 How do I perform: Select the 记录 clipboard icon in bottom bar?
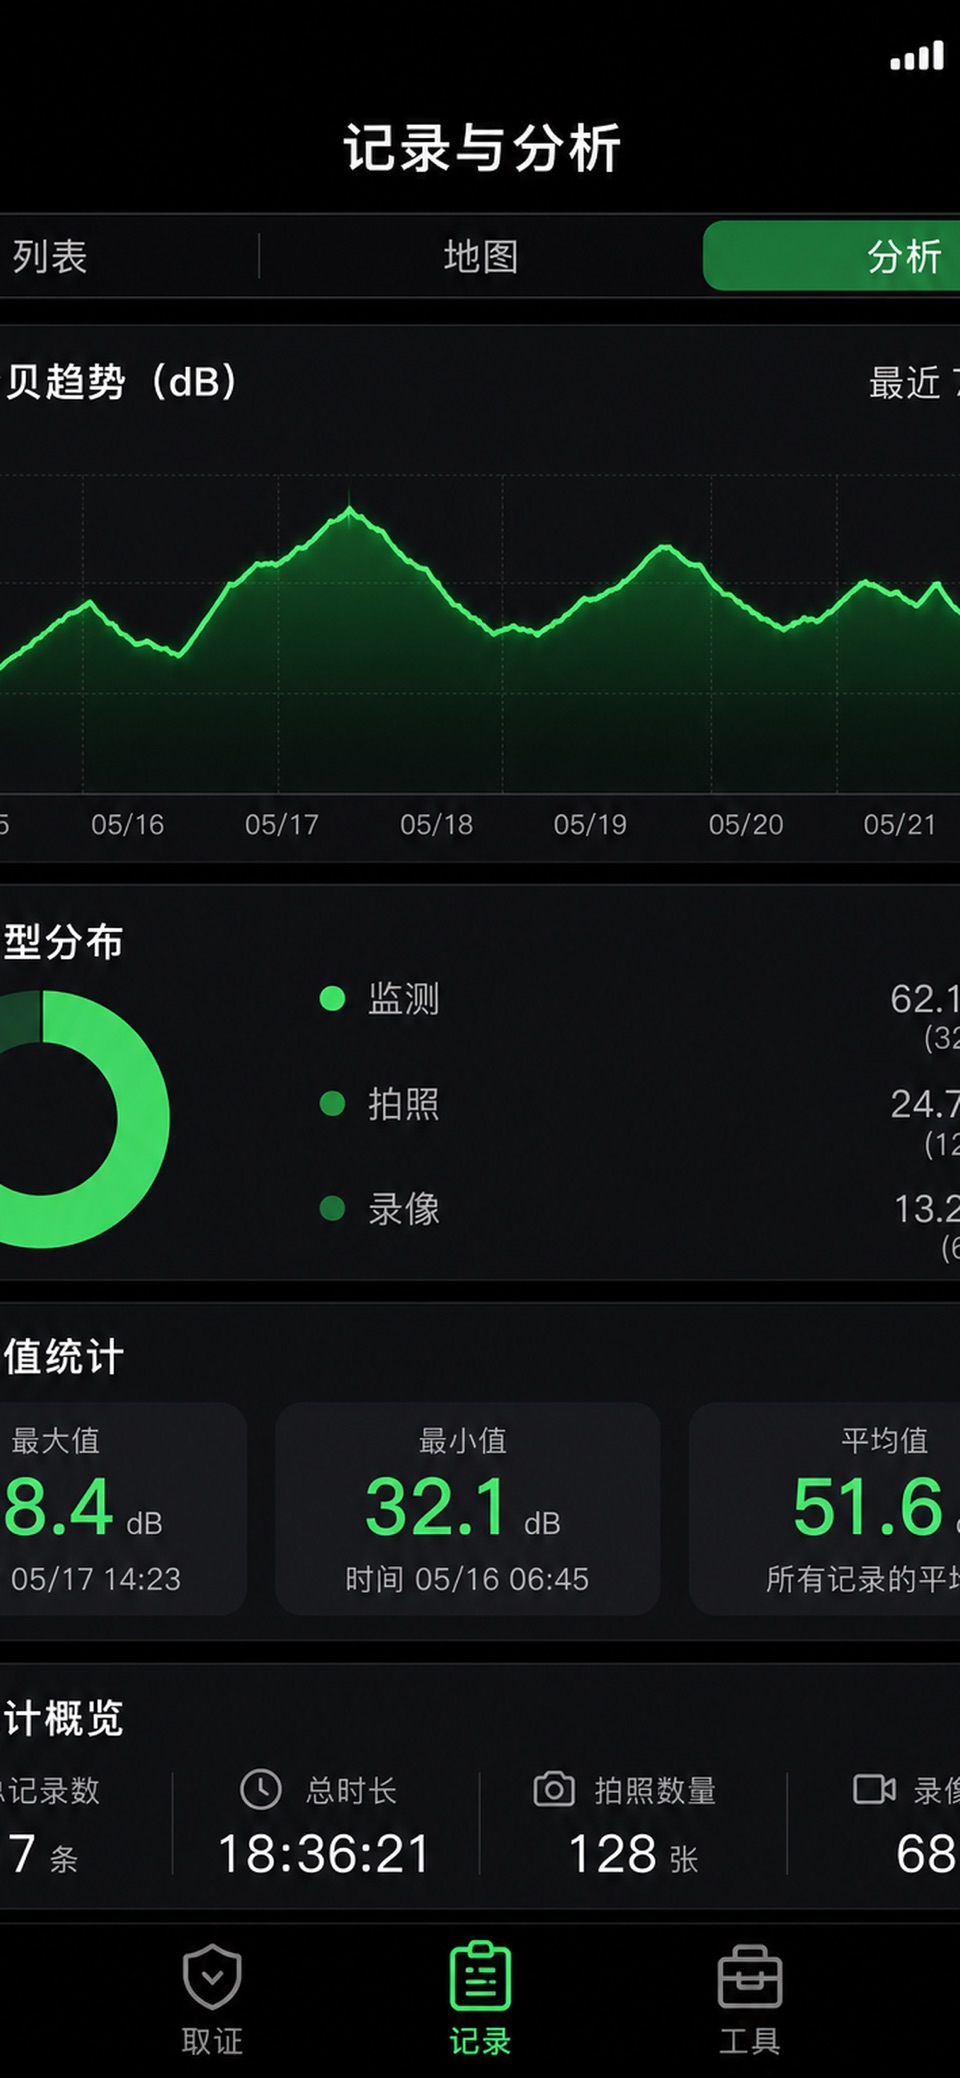[x=480, y=1976]
